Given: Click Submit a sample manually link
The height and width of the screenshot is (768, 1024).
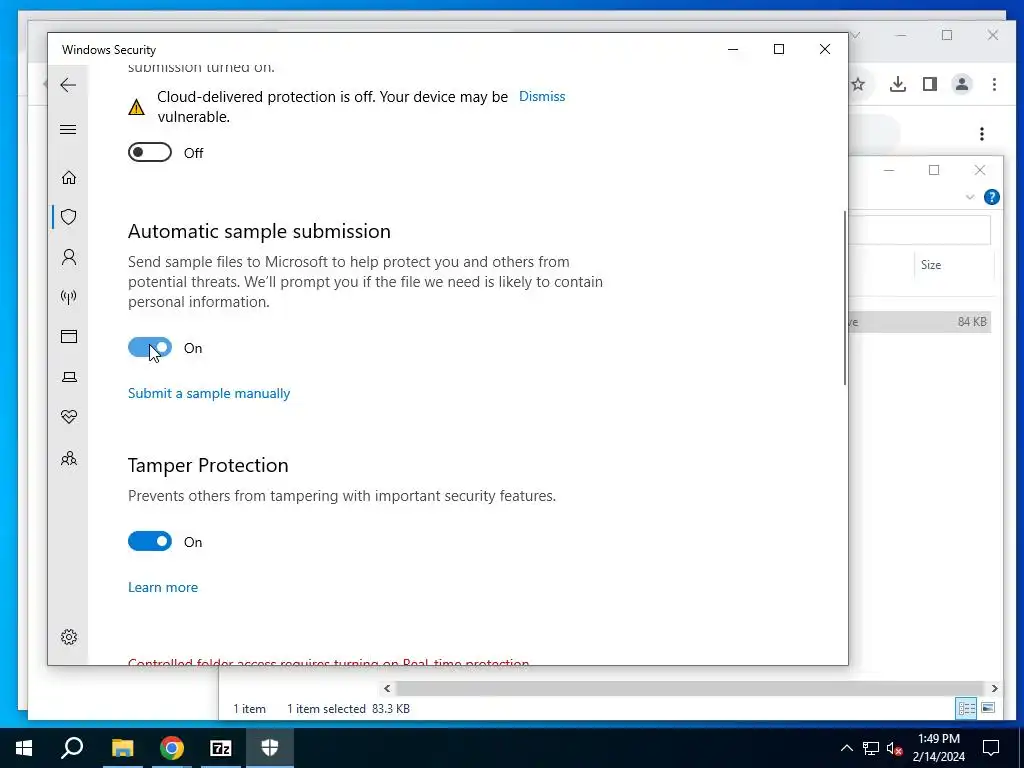Looking at the screenshot, I should point(209,393).
